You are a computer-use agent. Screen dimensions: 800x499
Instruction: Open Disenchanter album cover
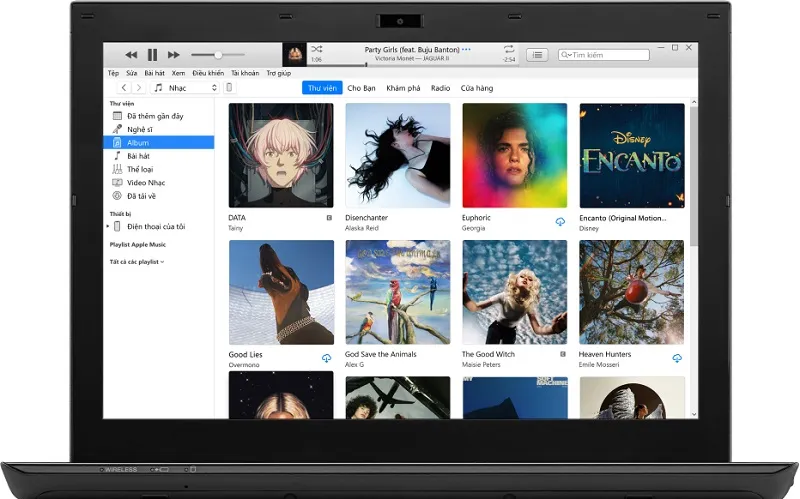pyautogui.click(x=398, y=155)
